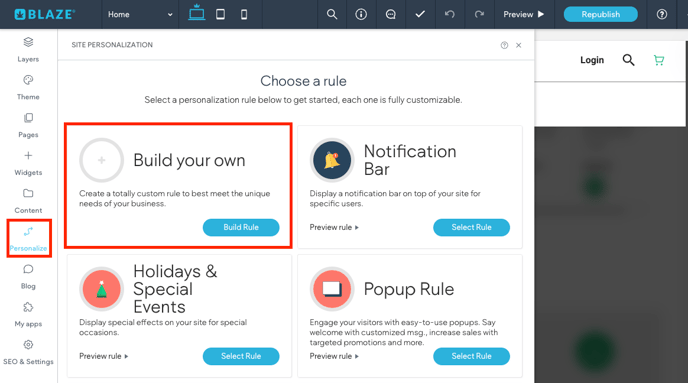Open SEO & Settings sidebar item
The image size is (688, 383).
(28, 353)
